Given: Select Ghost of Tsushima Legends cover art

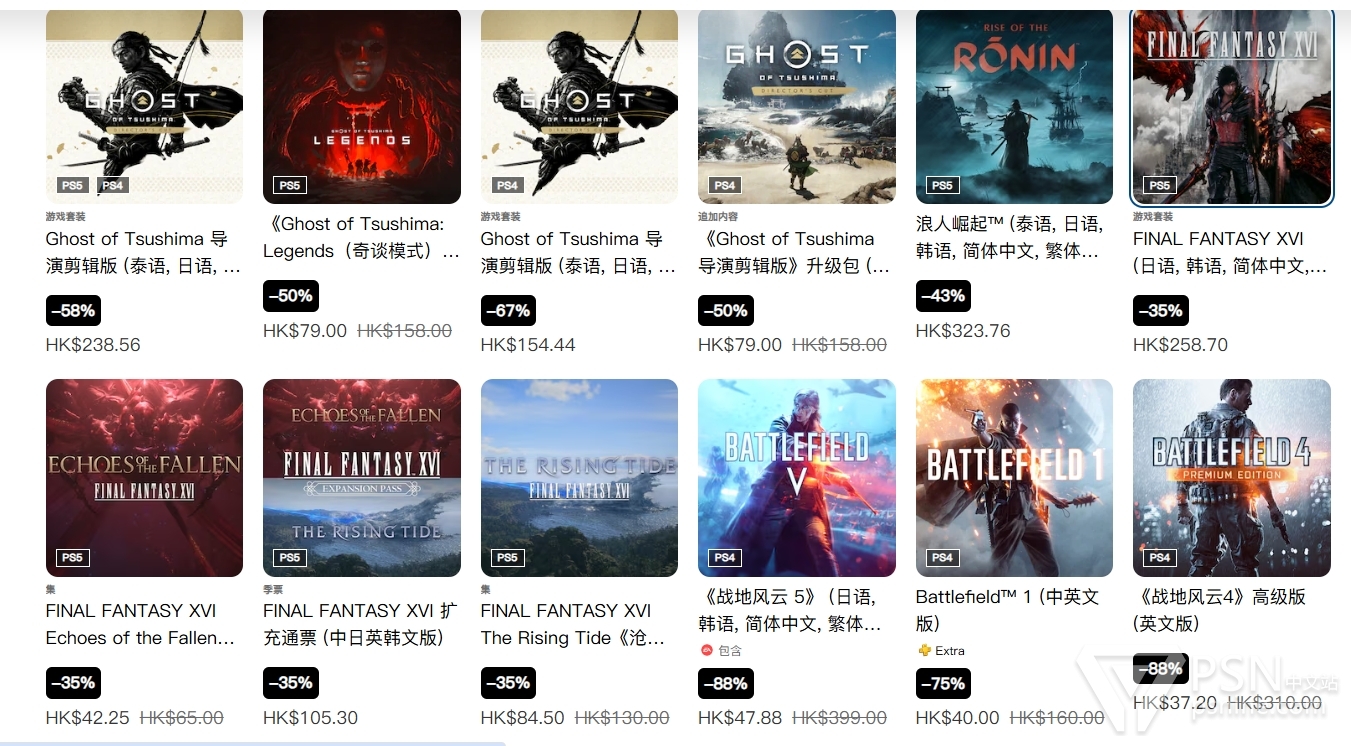Looking at the screenshot, I should 362,106.
